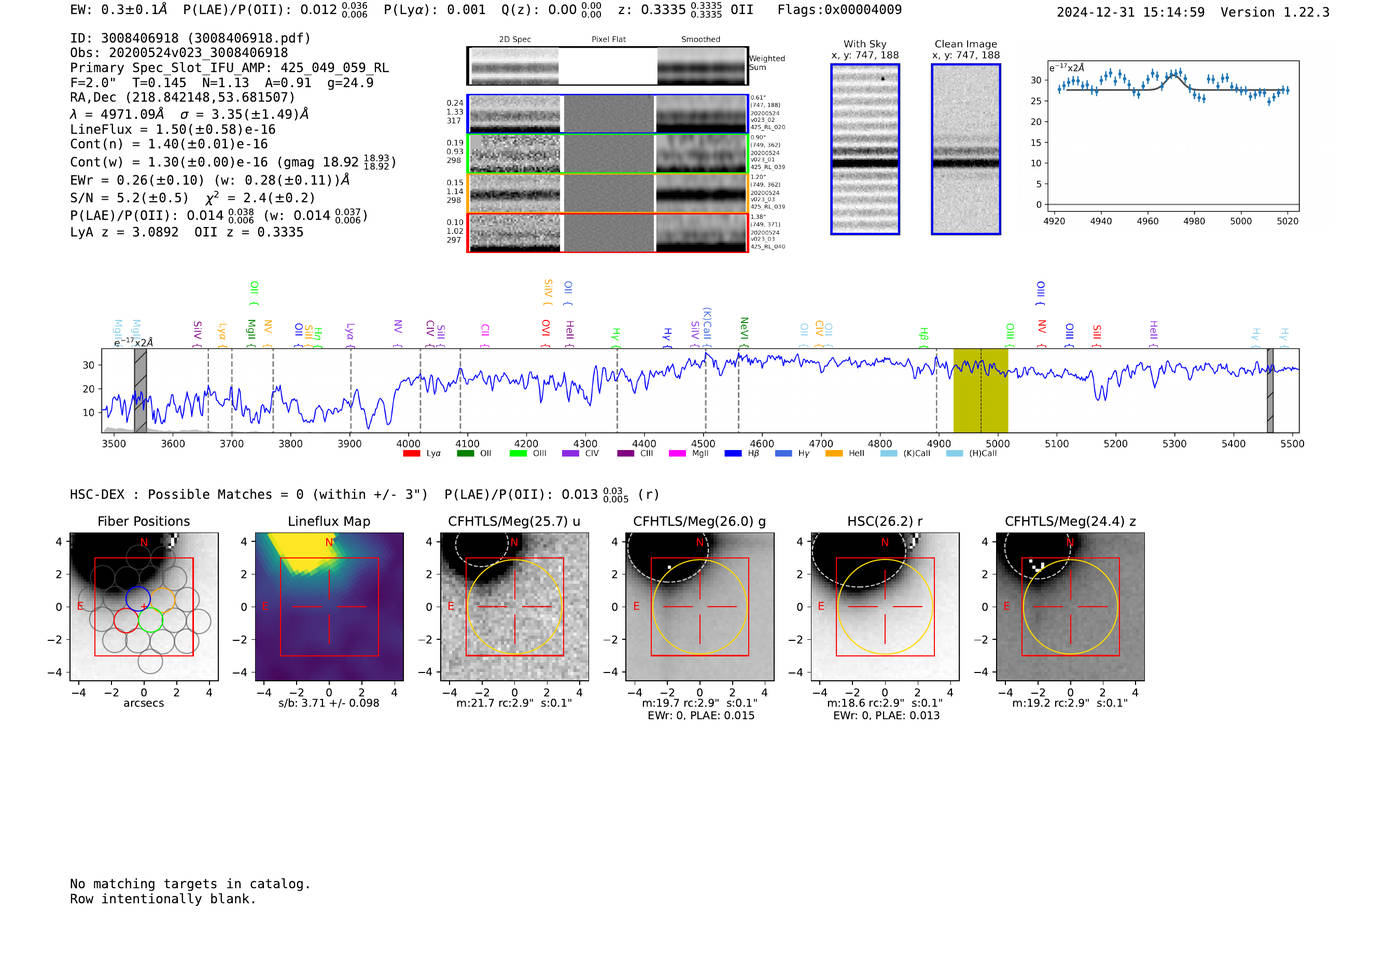Click the yellow highlighted region in spectrum
The height and width of the screenshot is (953, 1400).
980,390
